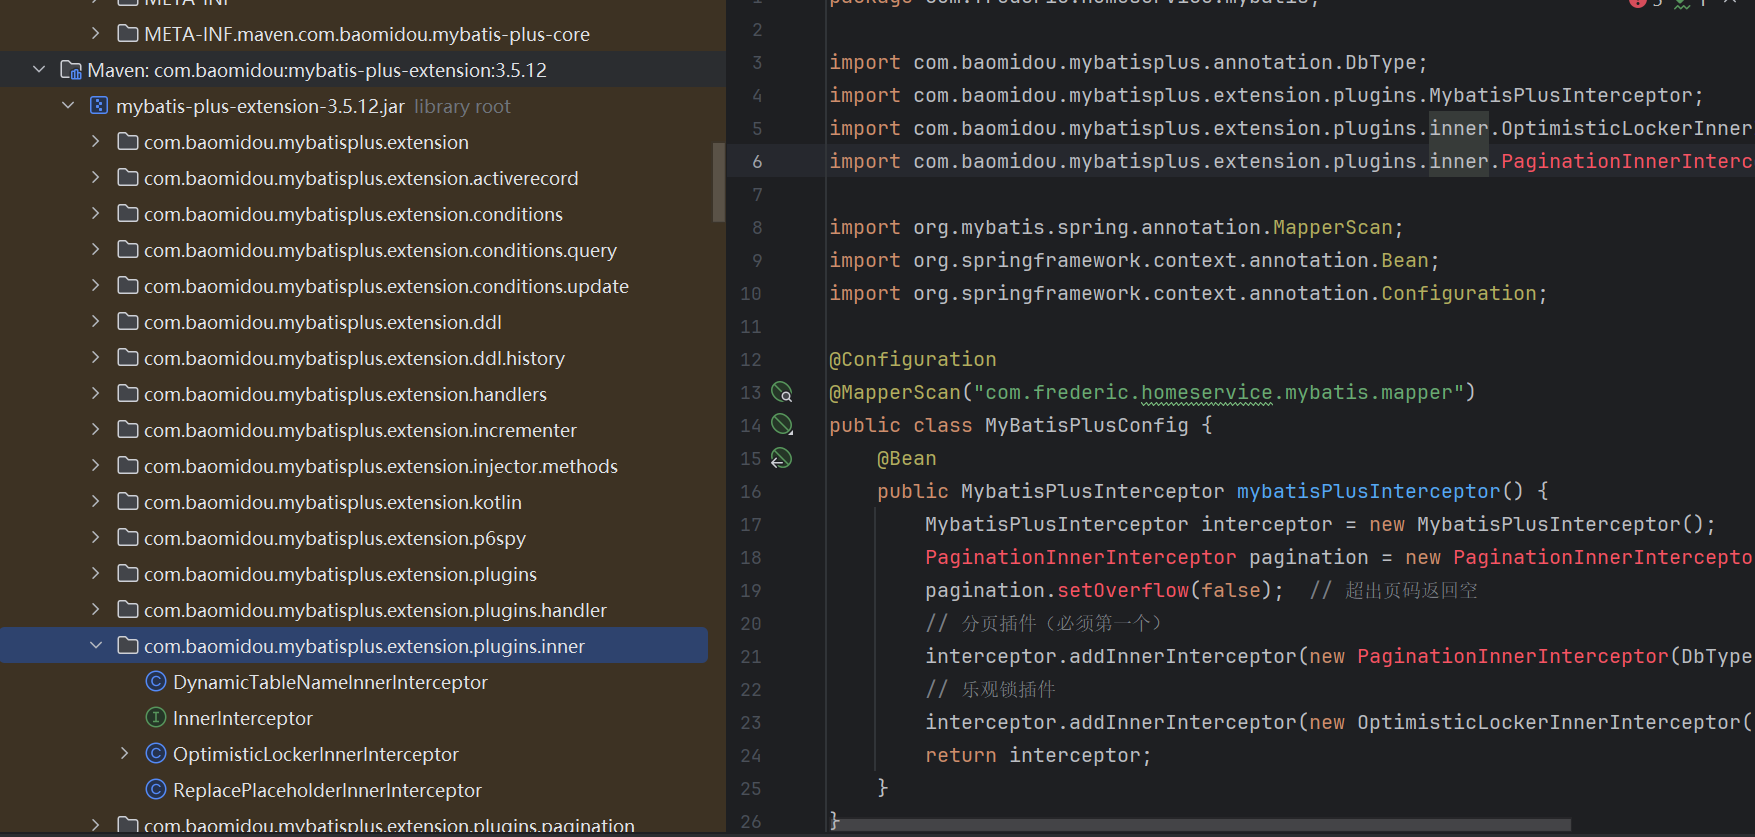Click the 'return interceptor;' statement
The height and width of the screenshot is (837, 1755).
1038,755
